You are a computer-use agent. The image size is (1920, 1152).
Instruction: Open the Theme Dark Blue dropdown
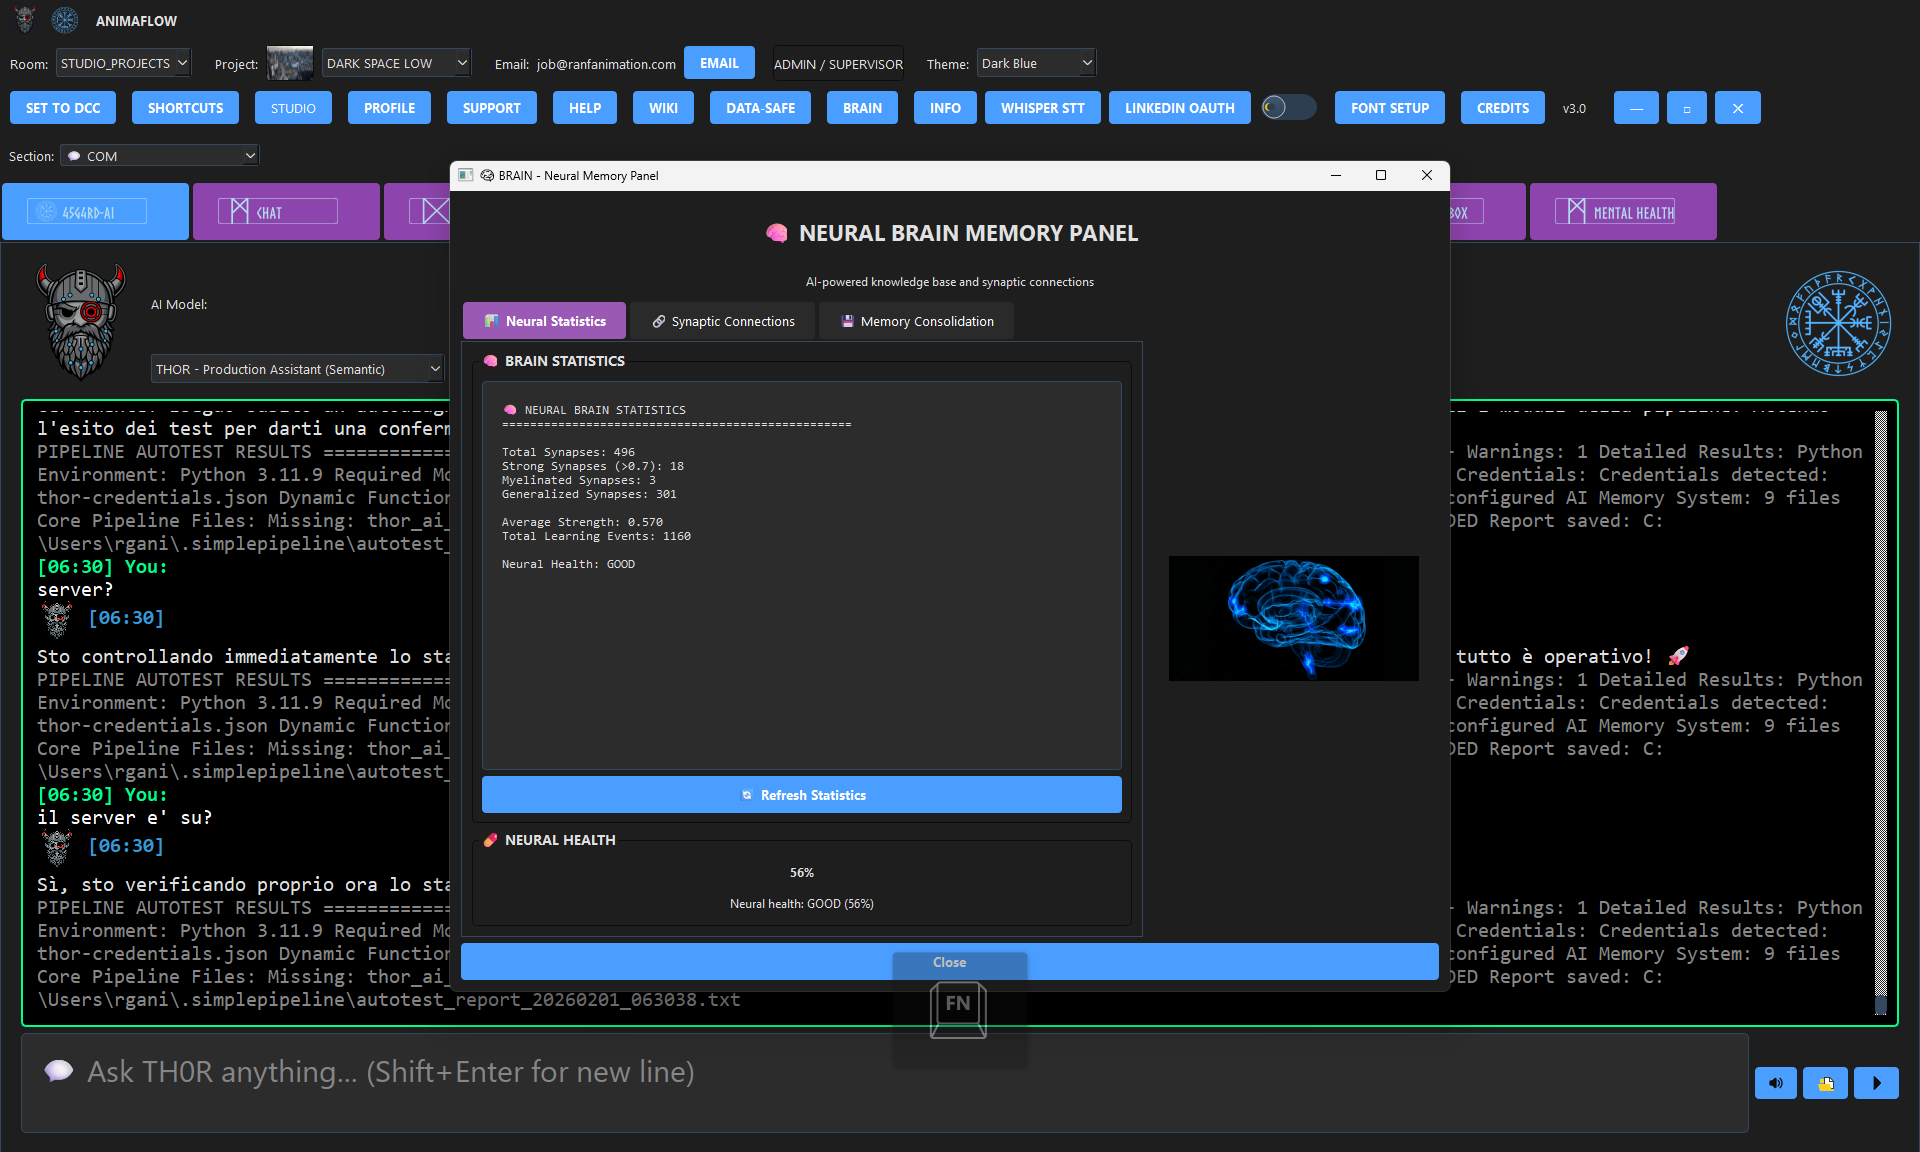(x=1036, y=63)
